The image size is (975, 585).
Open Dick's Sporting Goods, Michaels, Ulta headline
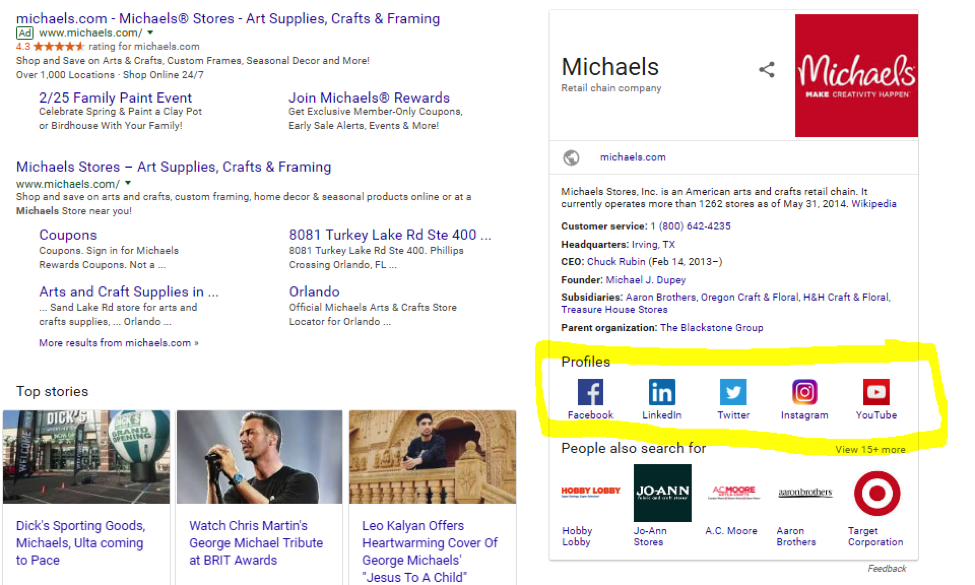pyautogui.click(x=81, y=543)
